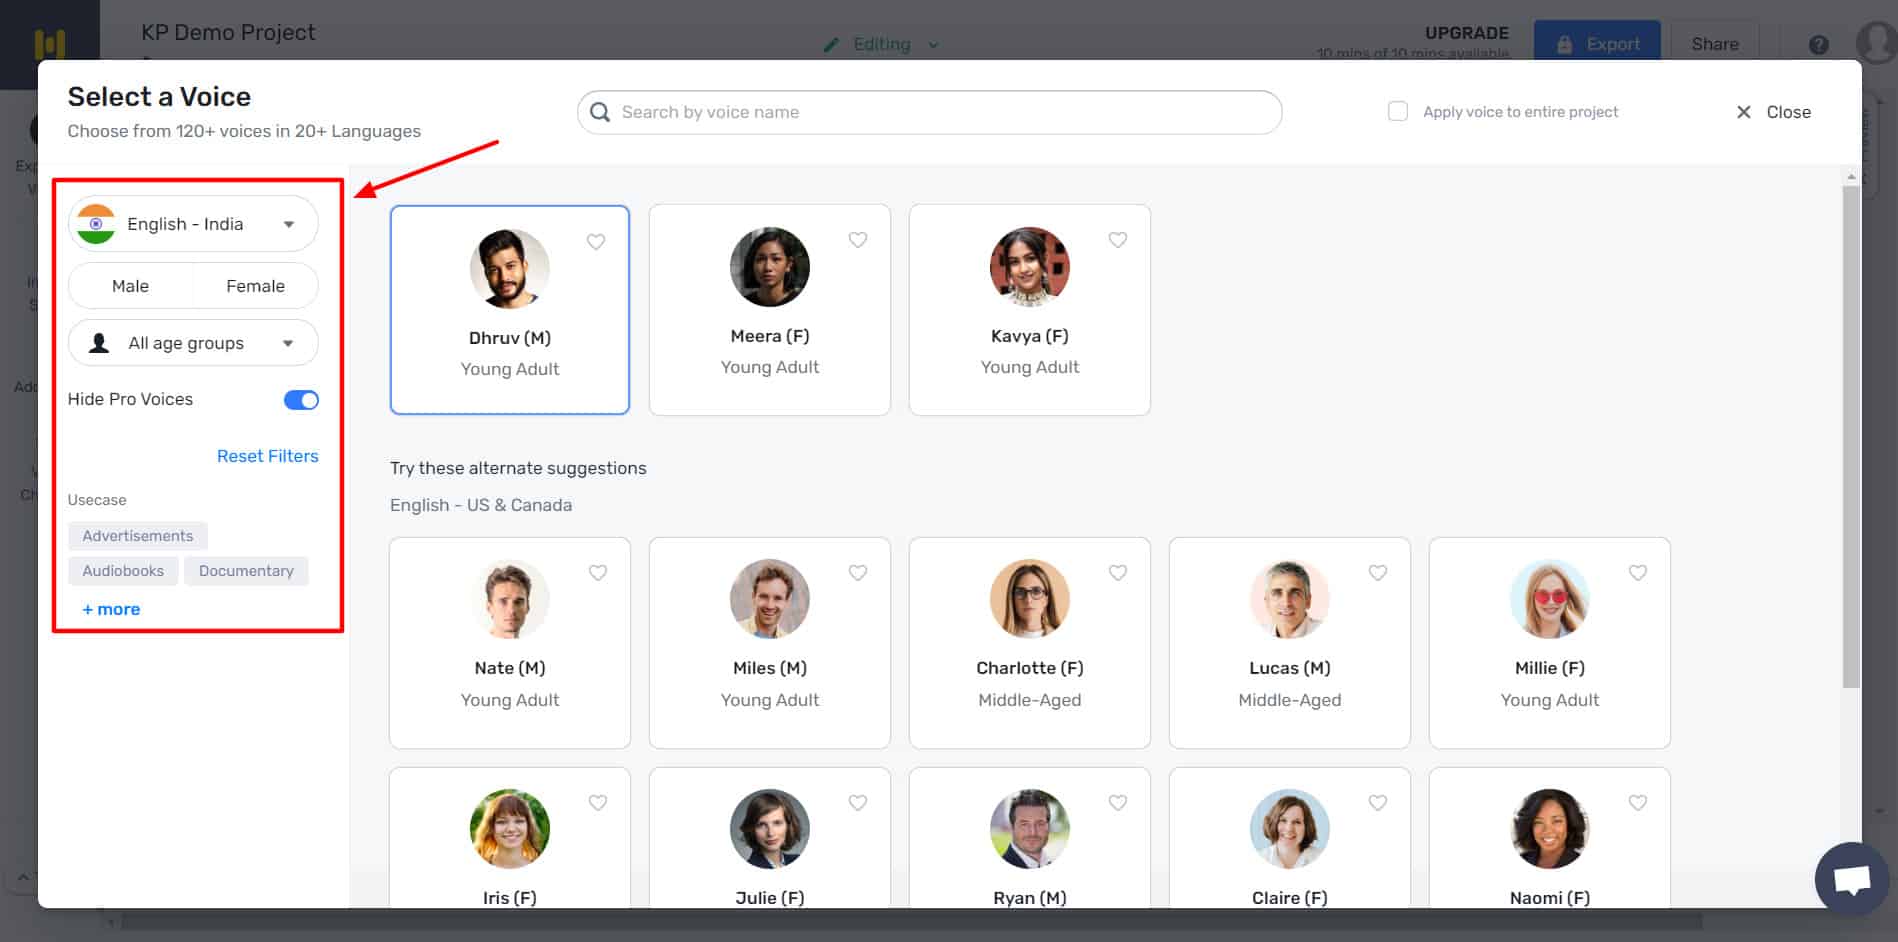Screen dimensions: 1898x942
Task: Click the India flag icon
Action: pos(96,224)
